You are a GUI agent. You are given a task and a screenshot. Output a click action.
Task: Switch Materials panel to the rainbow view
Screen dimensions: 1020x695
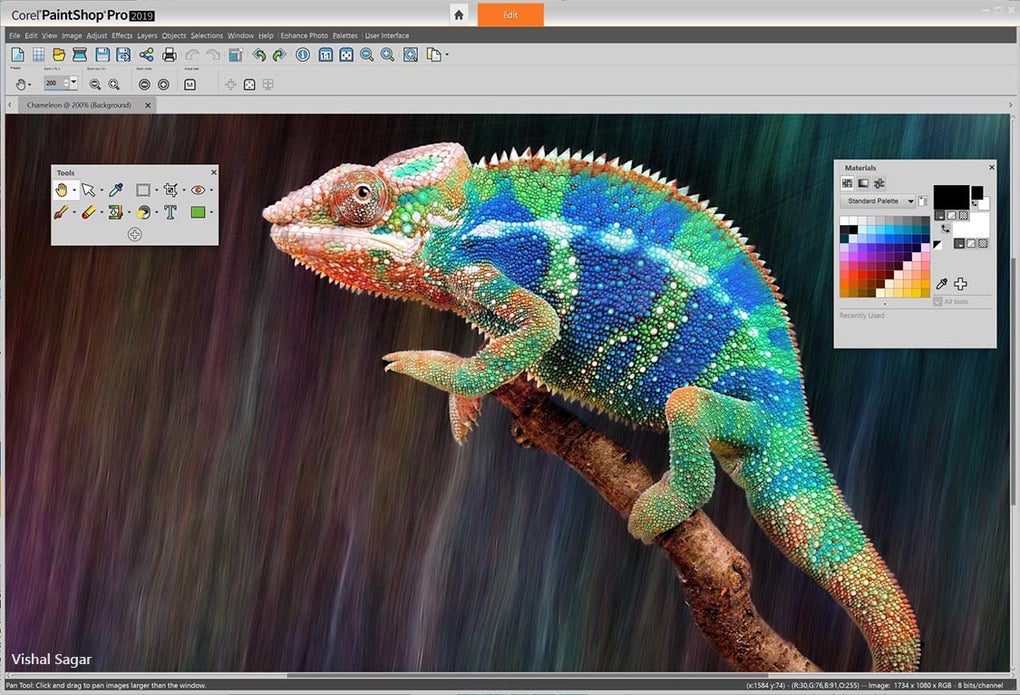(862, 182)
